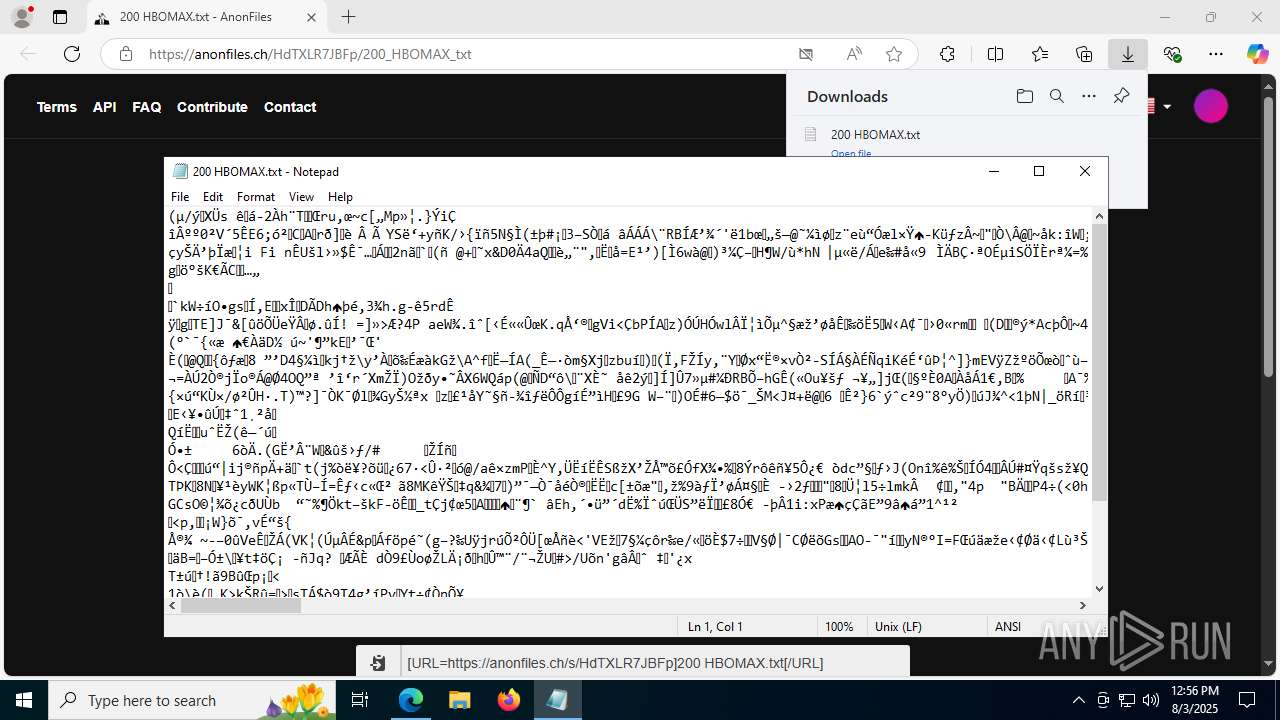Click the Ln 1, Col 1 status text
The width and height of the screenshot is (1280, 720).
[x=715, y=627]
